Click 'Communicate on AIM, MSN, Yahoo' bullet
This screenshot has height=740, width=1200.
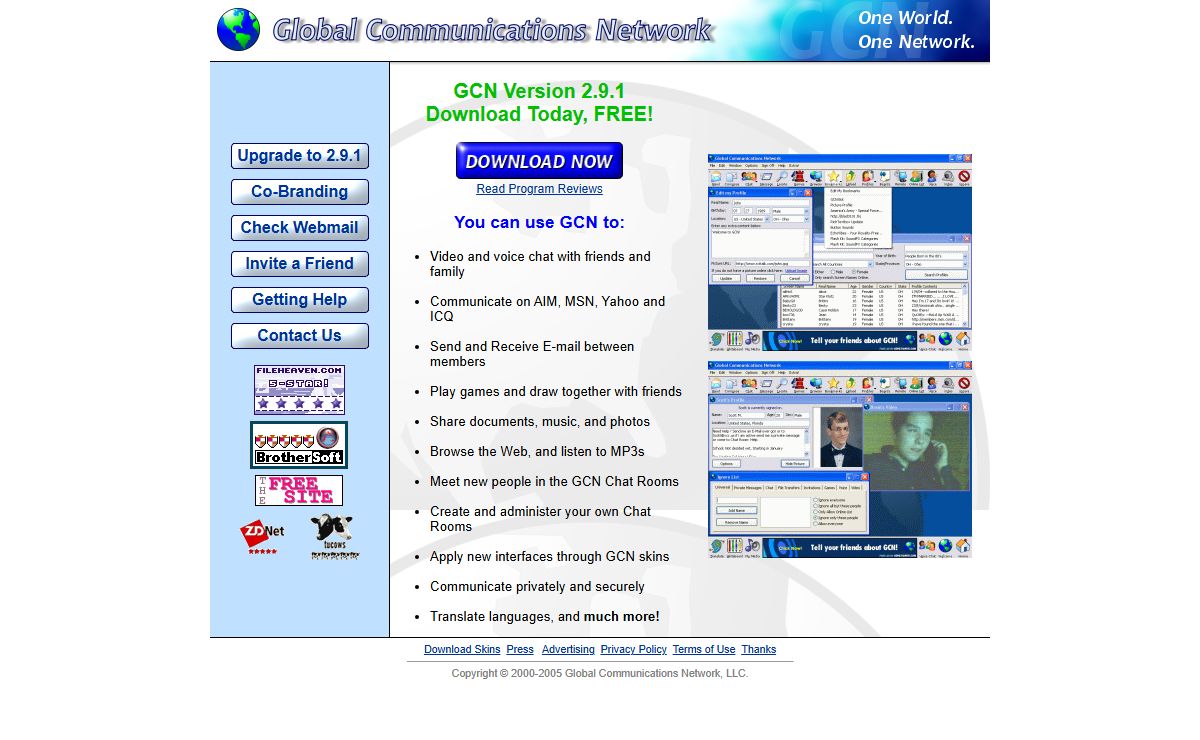pos(547,309)
